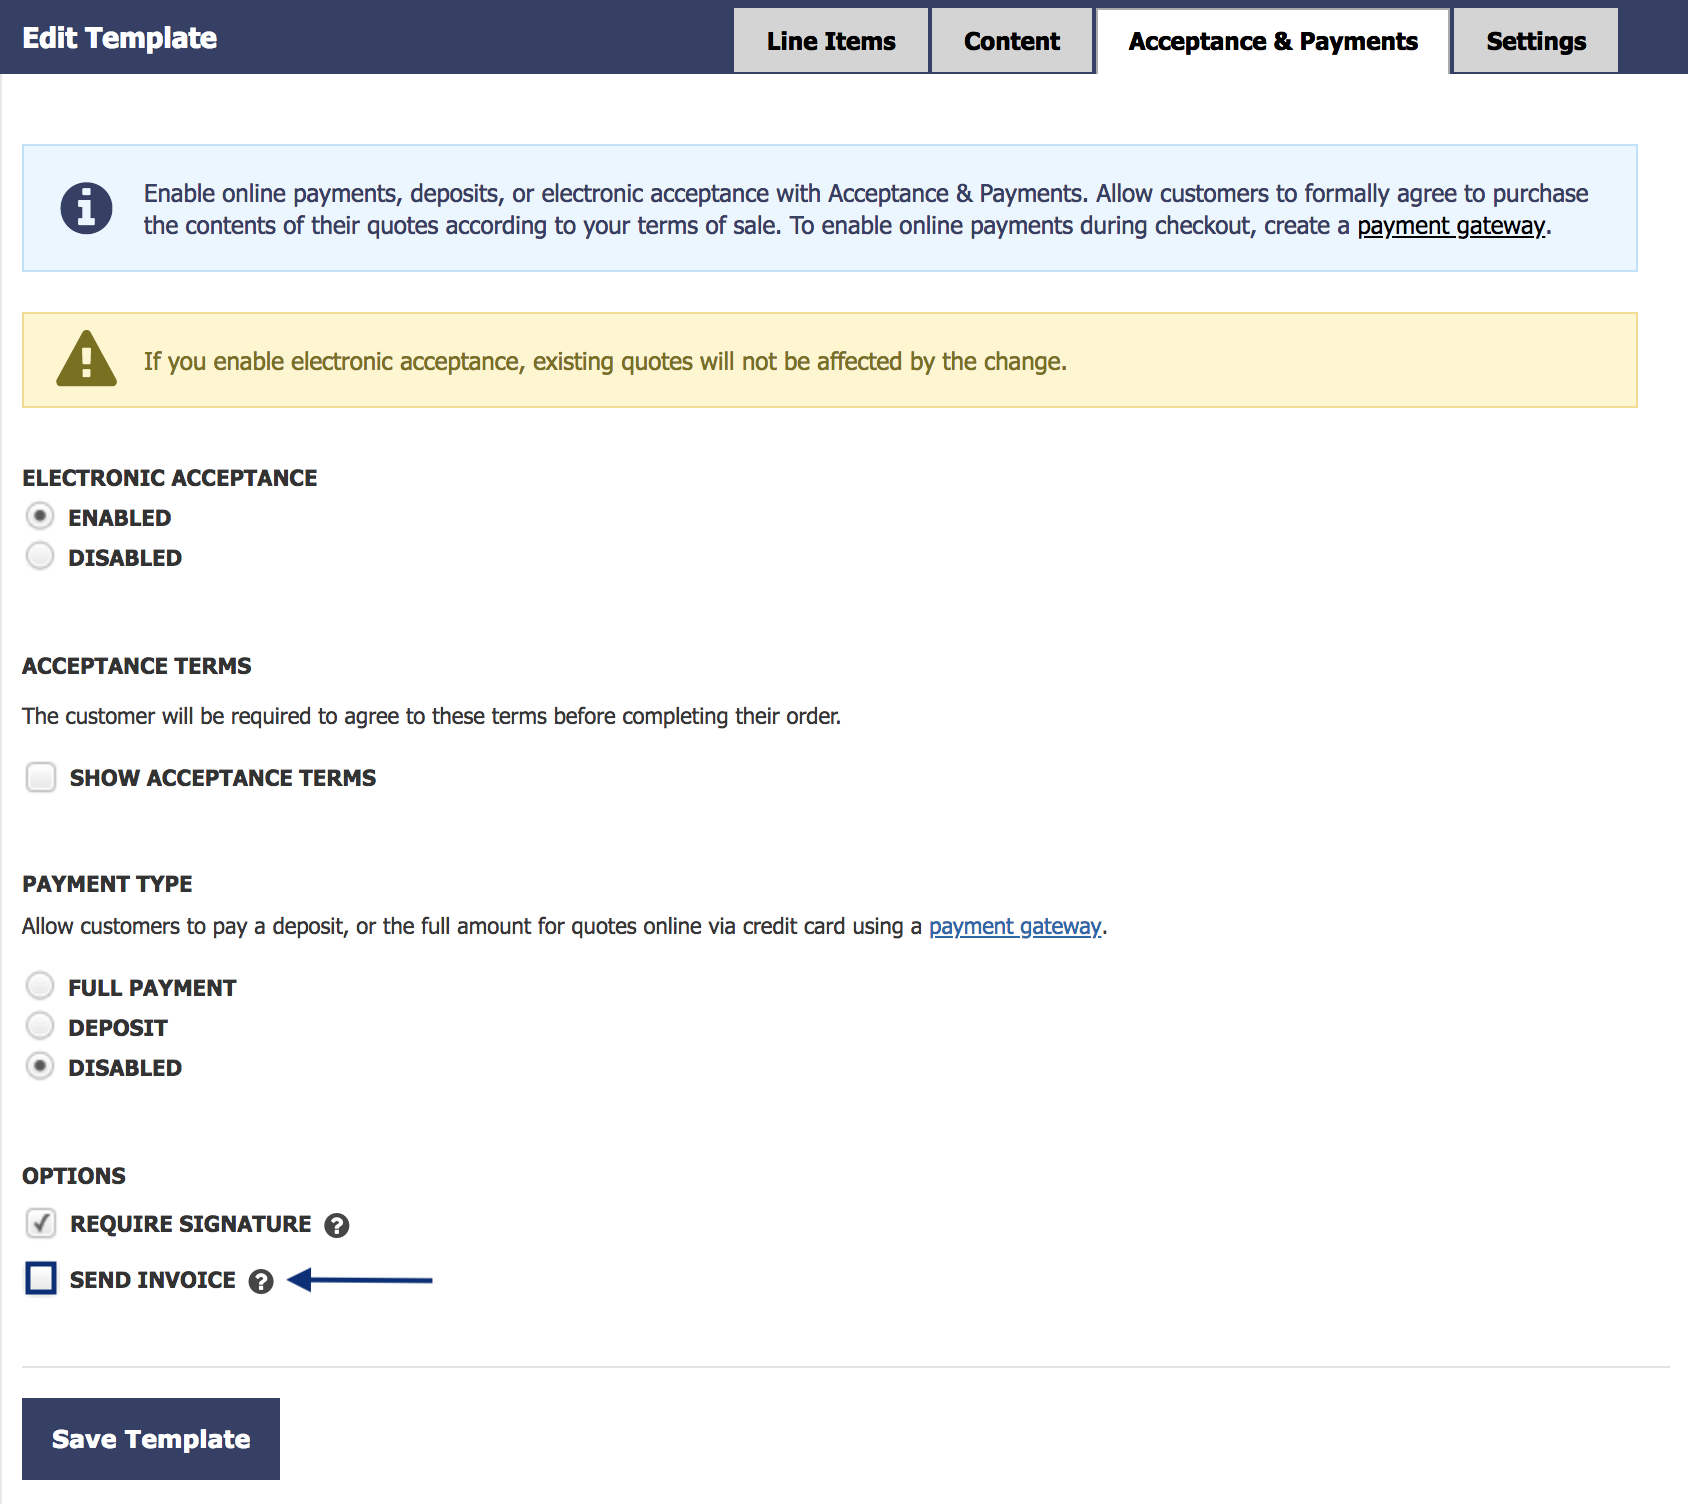Screen dimensions: 1688x1504
Task: Switch to the Content tab
Action: coord(1012,41)
